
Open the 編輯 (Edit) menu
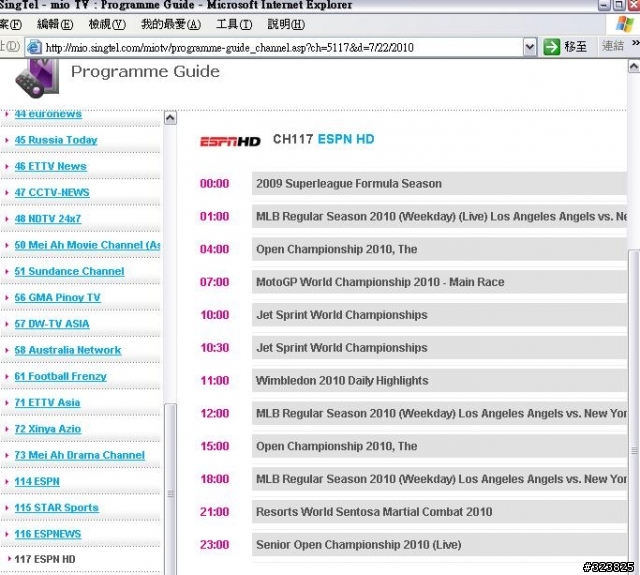54,24
